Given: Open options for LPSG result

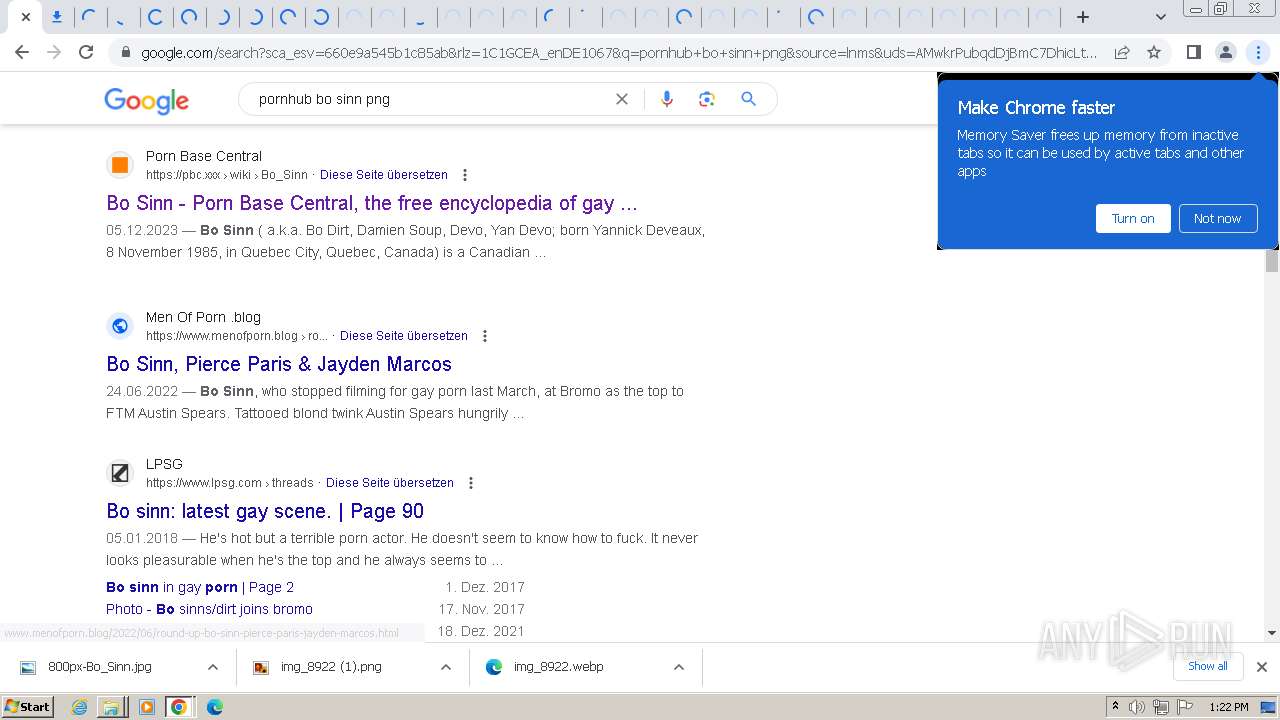Looking at the screenshot, I should point(471,483).
